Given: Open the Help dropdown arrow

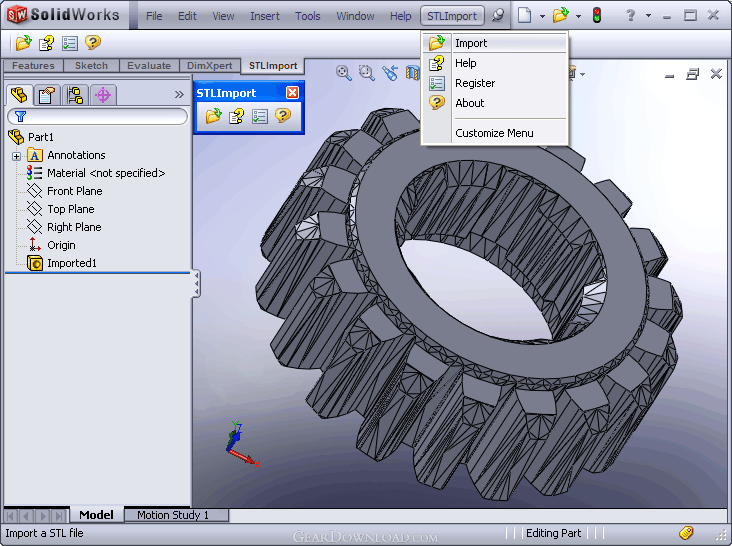Looking at the screenshot, I should click(648, 15).
